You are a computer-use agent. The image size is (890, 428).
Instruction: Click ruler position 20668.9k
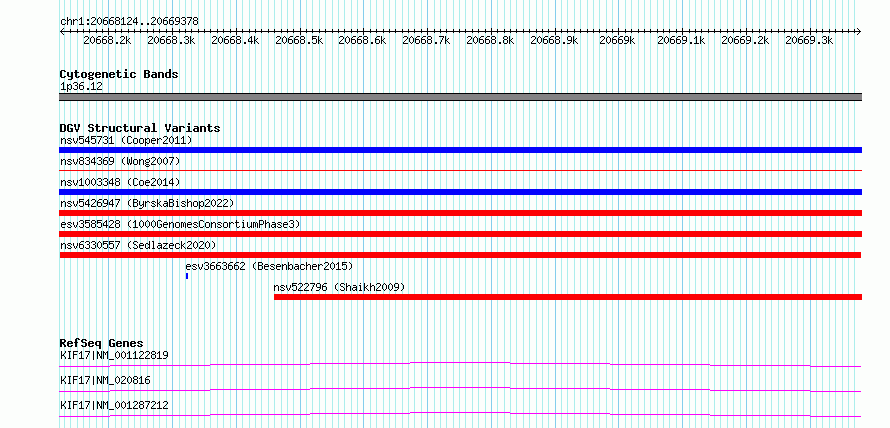(x=553, y=40)
